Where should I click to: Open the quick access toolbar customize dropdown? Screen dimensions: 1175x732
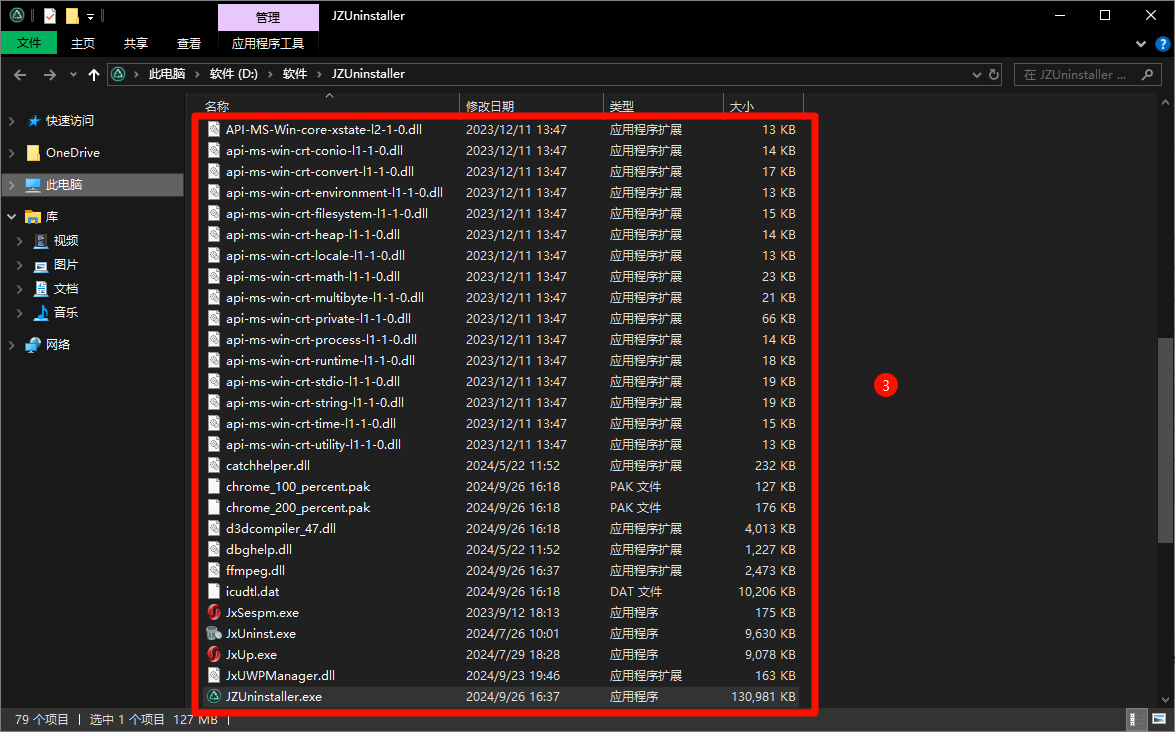pyautogui.click(x=90, y=16)
